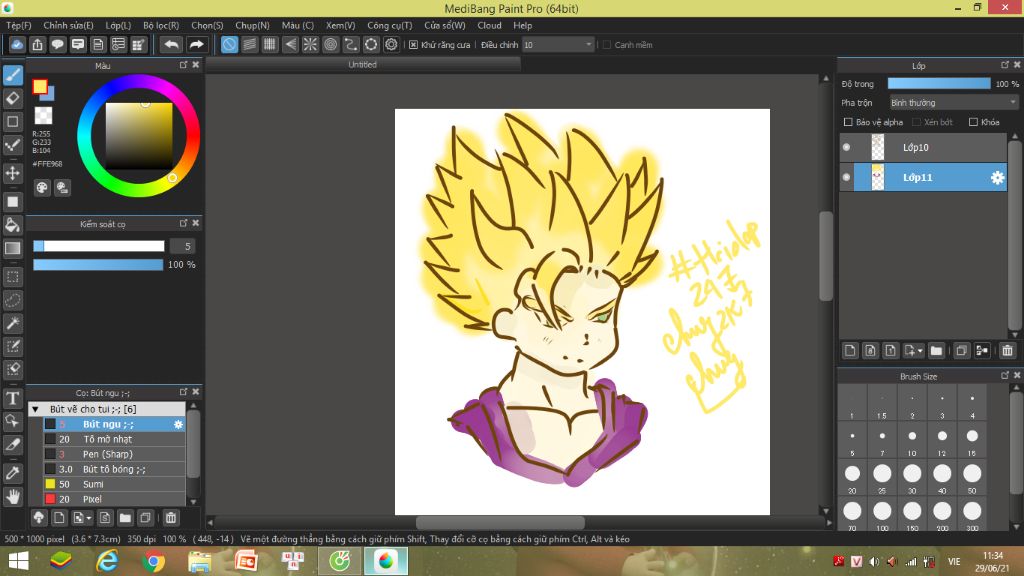
Task: Switch to the Untitled canvas tab
Action: (x=362, y=65)
